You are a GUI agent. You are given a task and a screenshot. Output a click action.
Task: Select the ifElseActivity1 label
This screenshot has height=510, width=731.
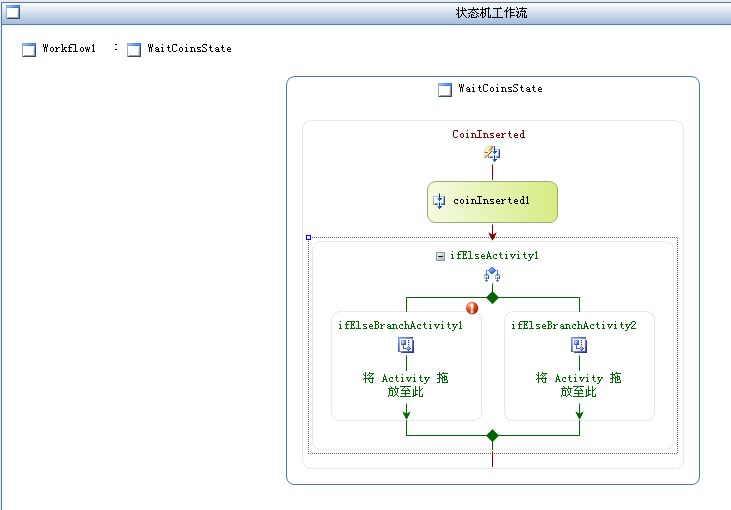click(x=494, y=255)
